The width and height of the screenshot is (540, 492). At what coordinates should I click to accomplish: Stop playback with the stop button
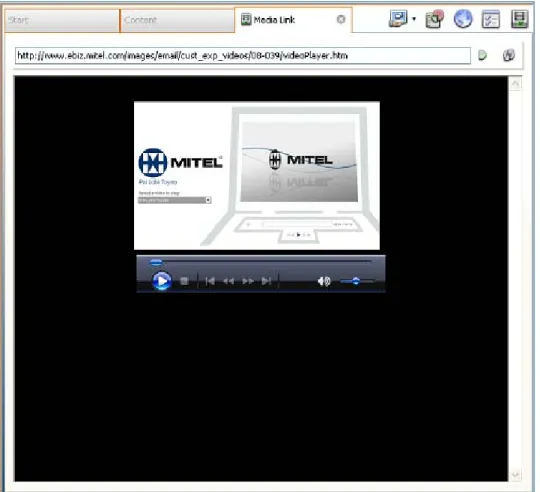point(184,281)
